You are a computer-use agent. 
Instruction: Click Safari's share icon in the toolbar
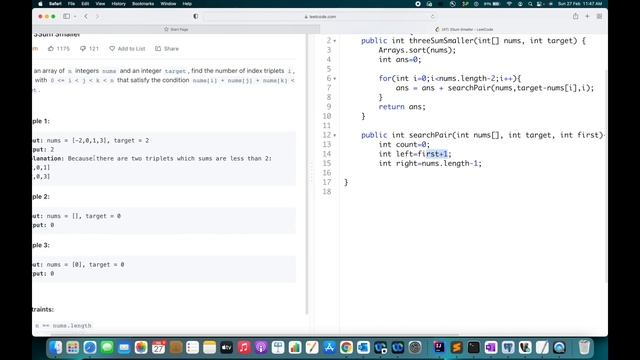click(576, 16)
